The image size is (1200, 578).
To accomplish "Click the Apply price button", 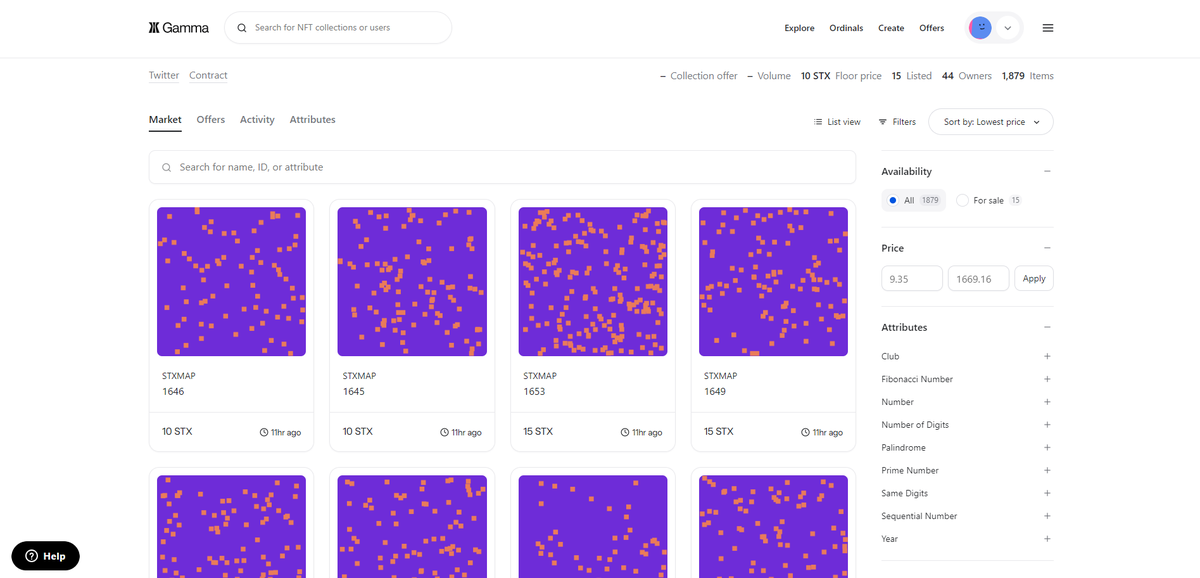I will click(x=1034, y=279).
